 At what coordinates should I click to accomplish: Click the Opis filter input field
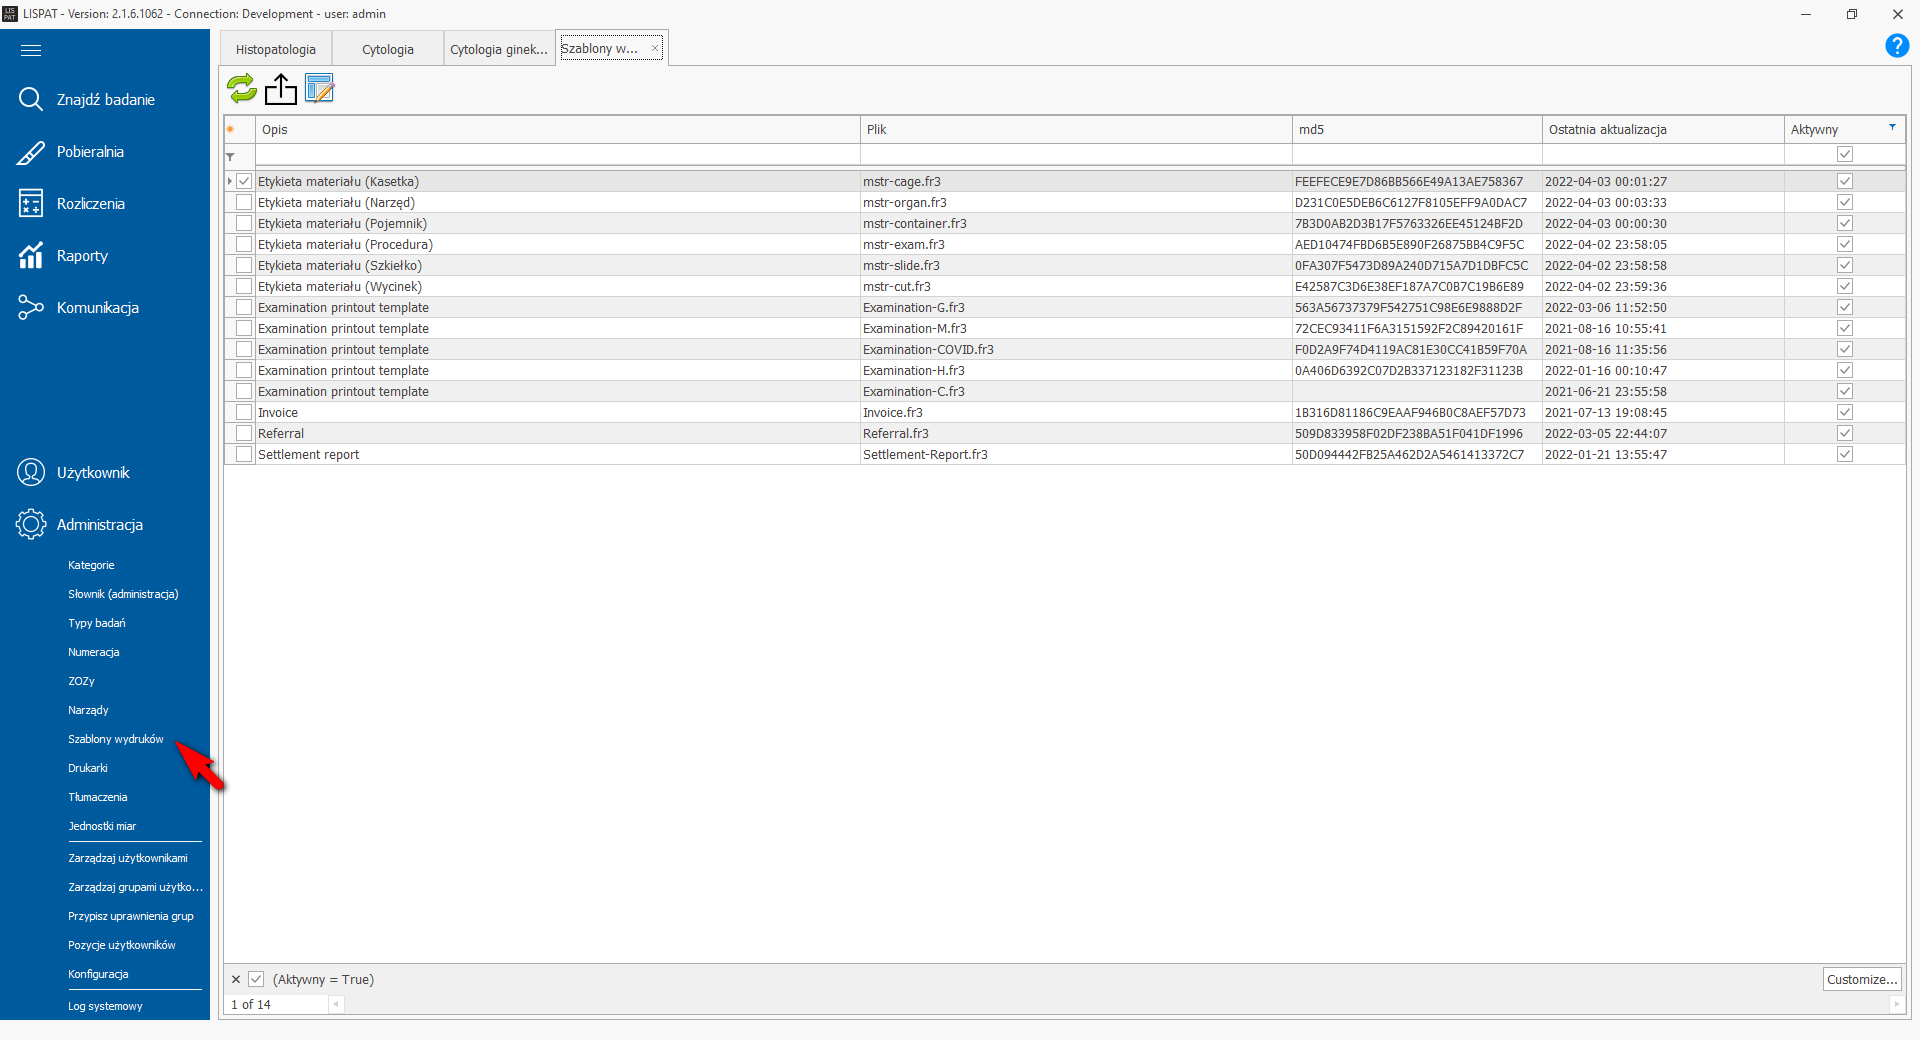tap(557, 155)
